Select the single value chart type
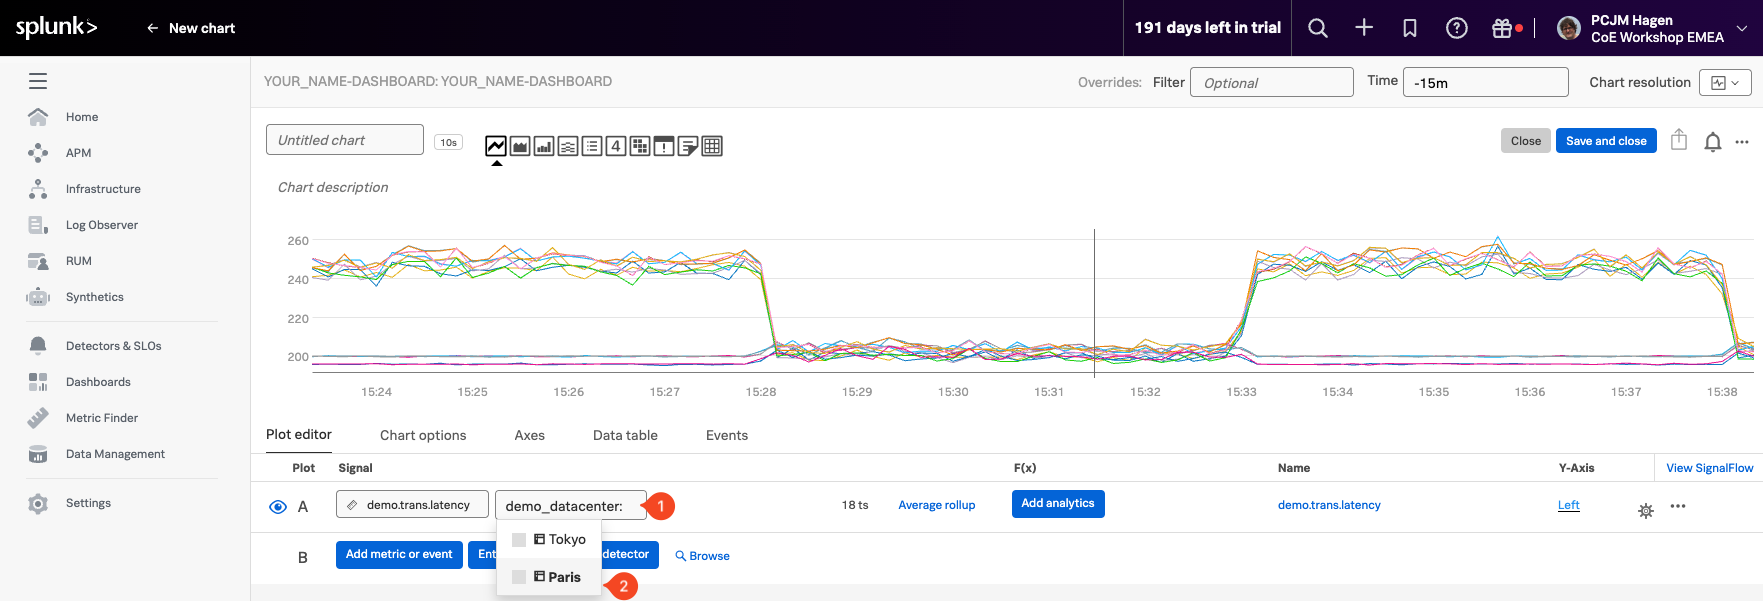The height and width of the screenshot is (601, 1763). [x=616, y=147]
